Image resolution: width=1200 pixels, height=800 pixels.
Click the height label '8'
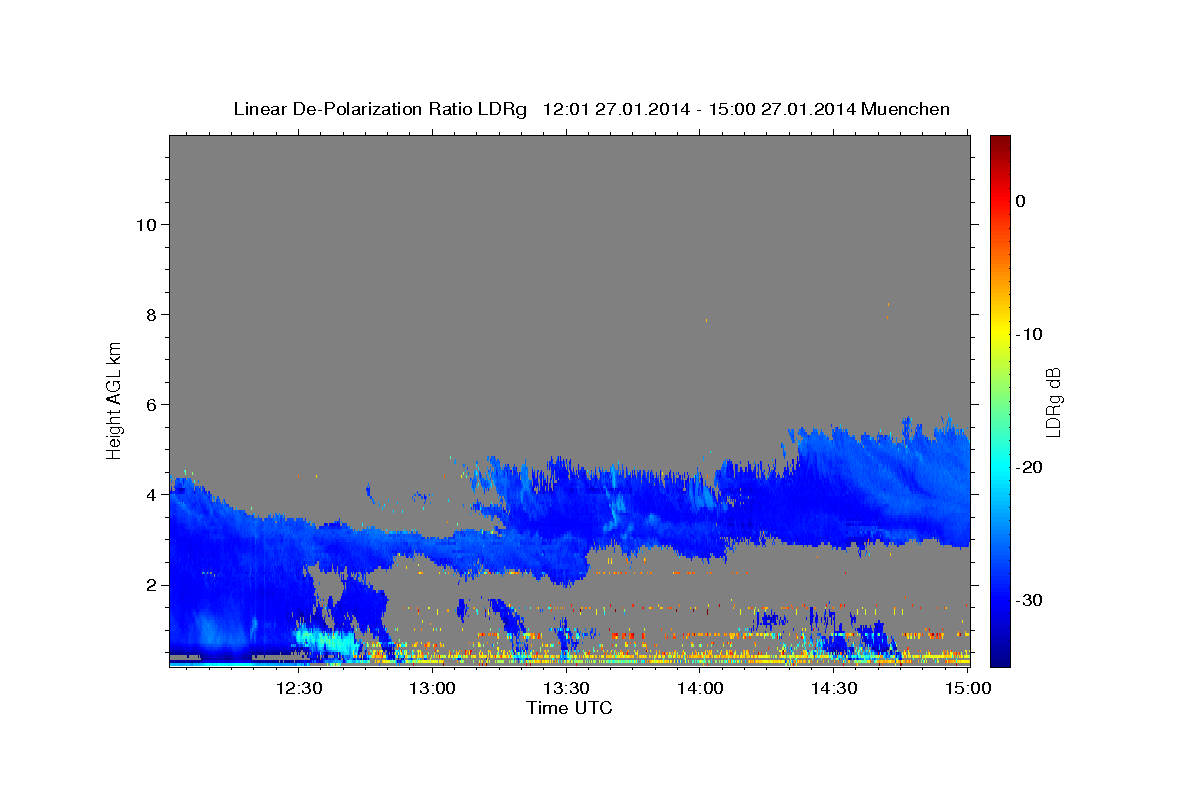(149, 315)
